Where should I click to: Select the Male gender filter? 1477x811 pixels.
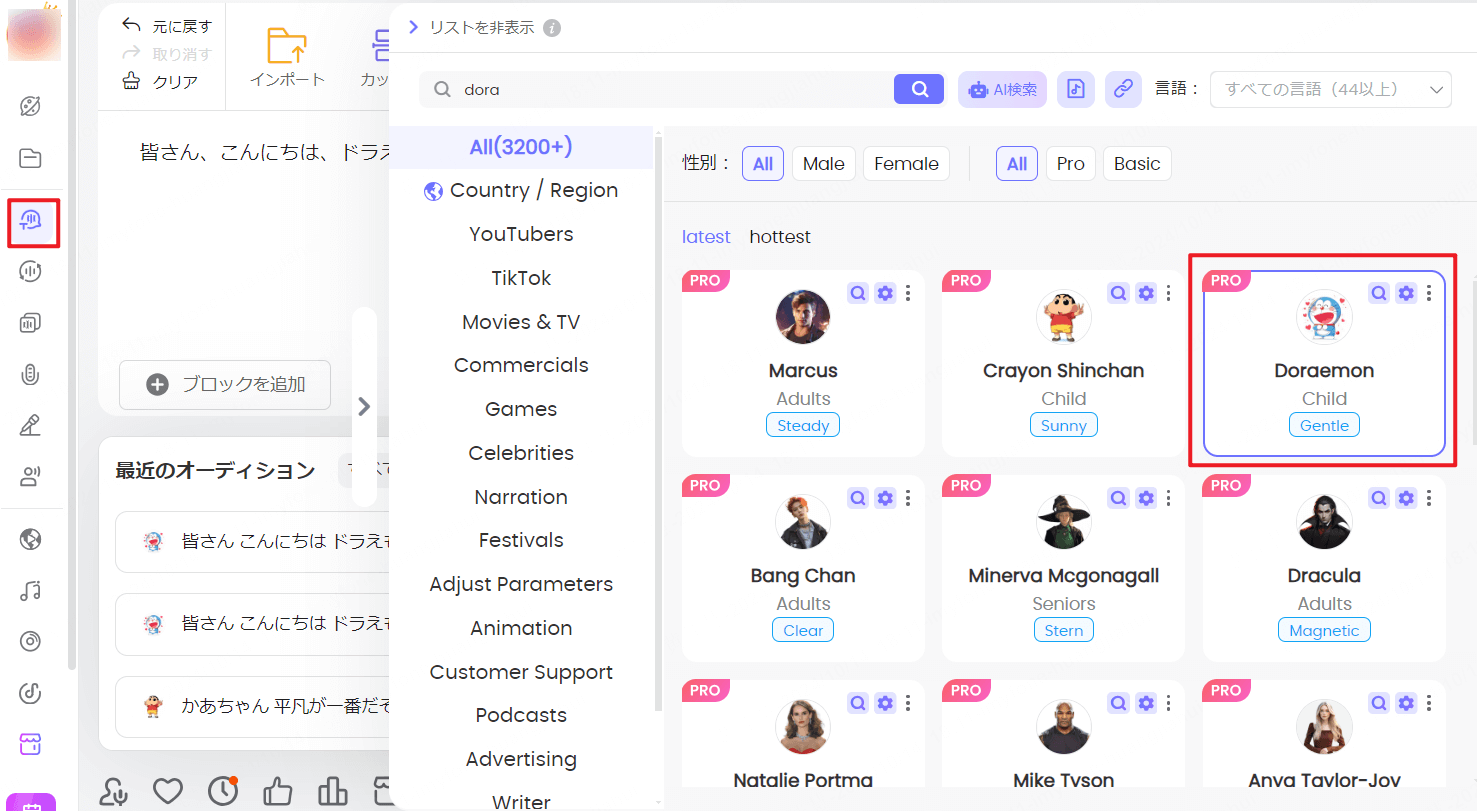click(x=824, y=164)
